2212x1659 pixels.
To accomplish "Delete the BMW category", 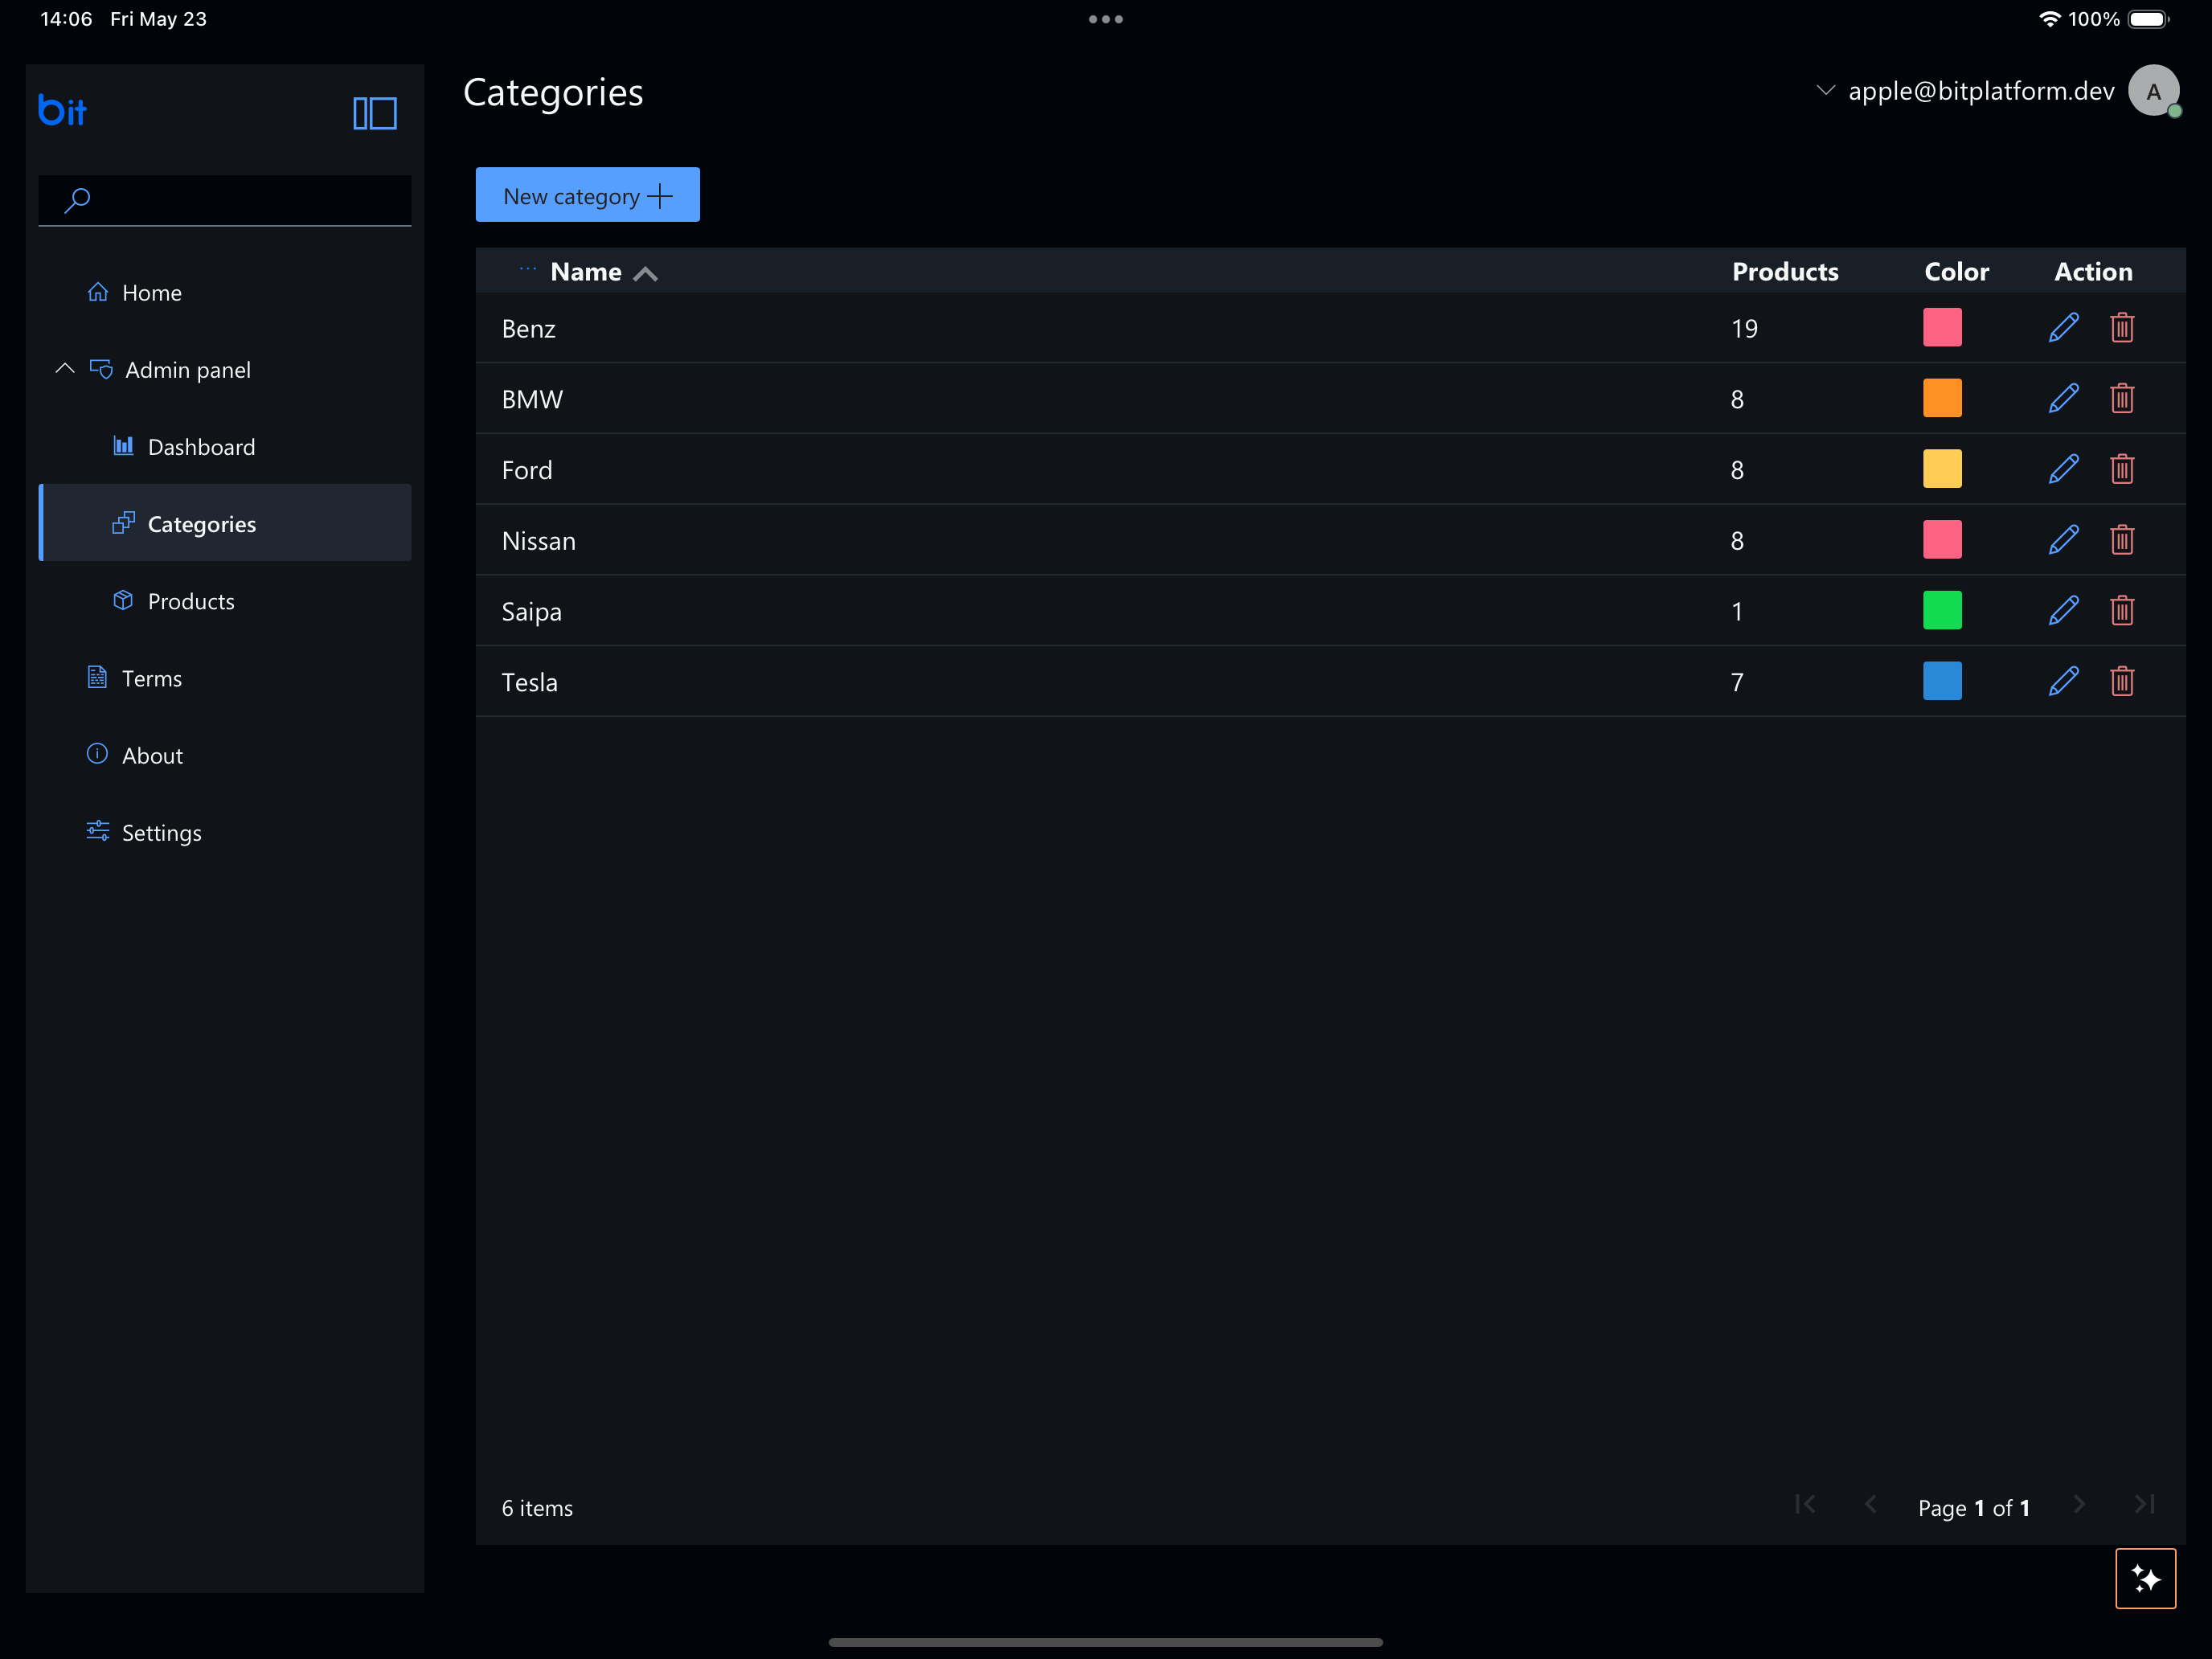I will click(2122, 399).
